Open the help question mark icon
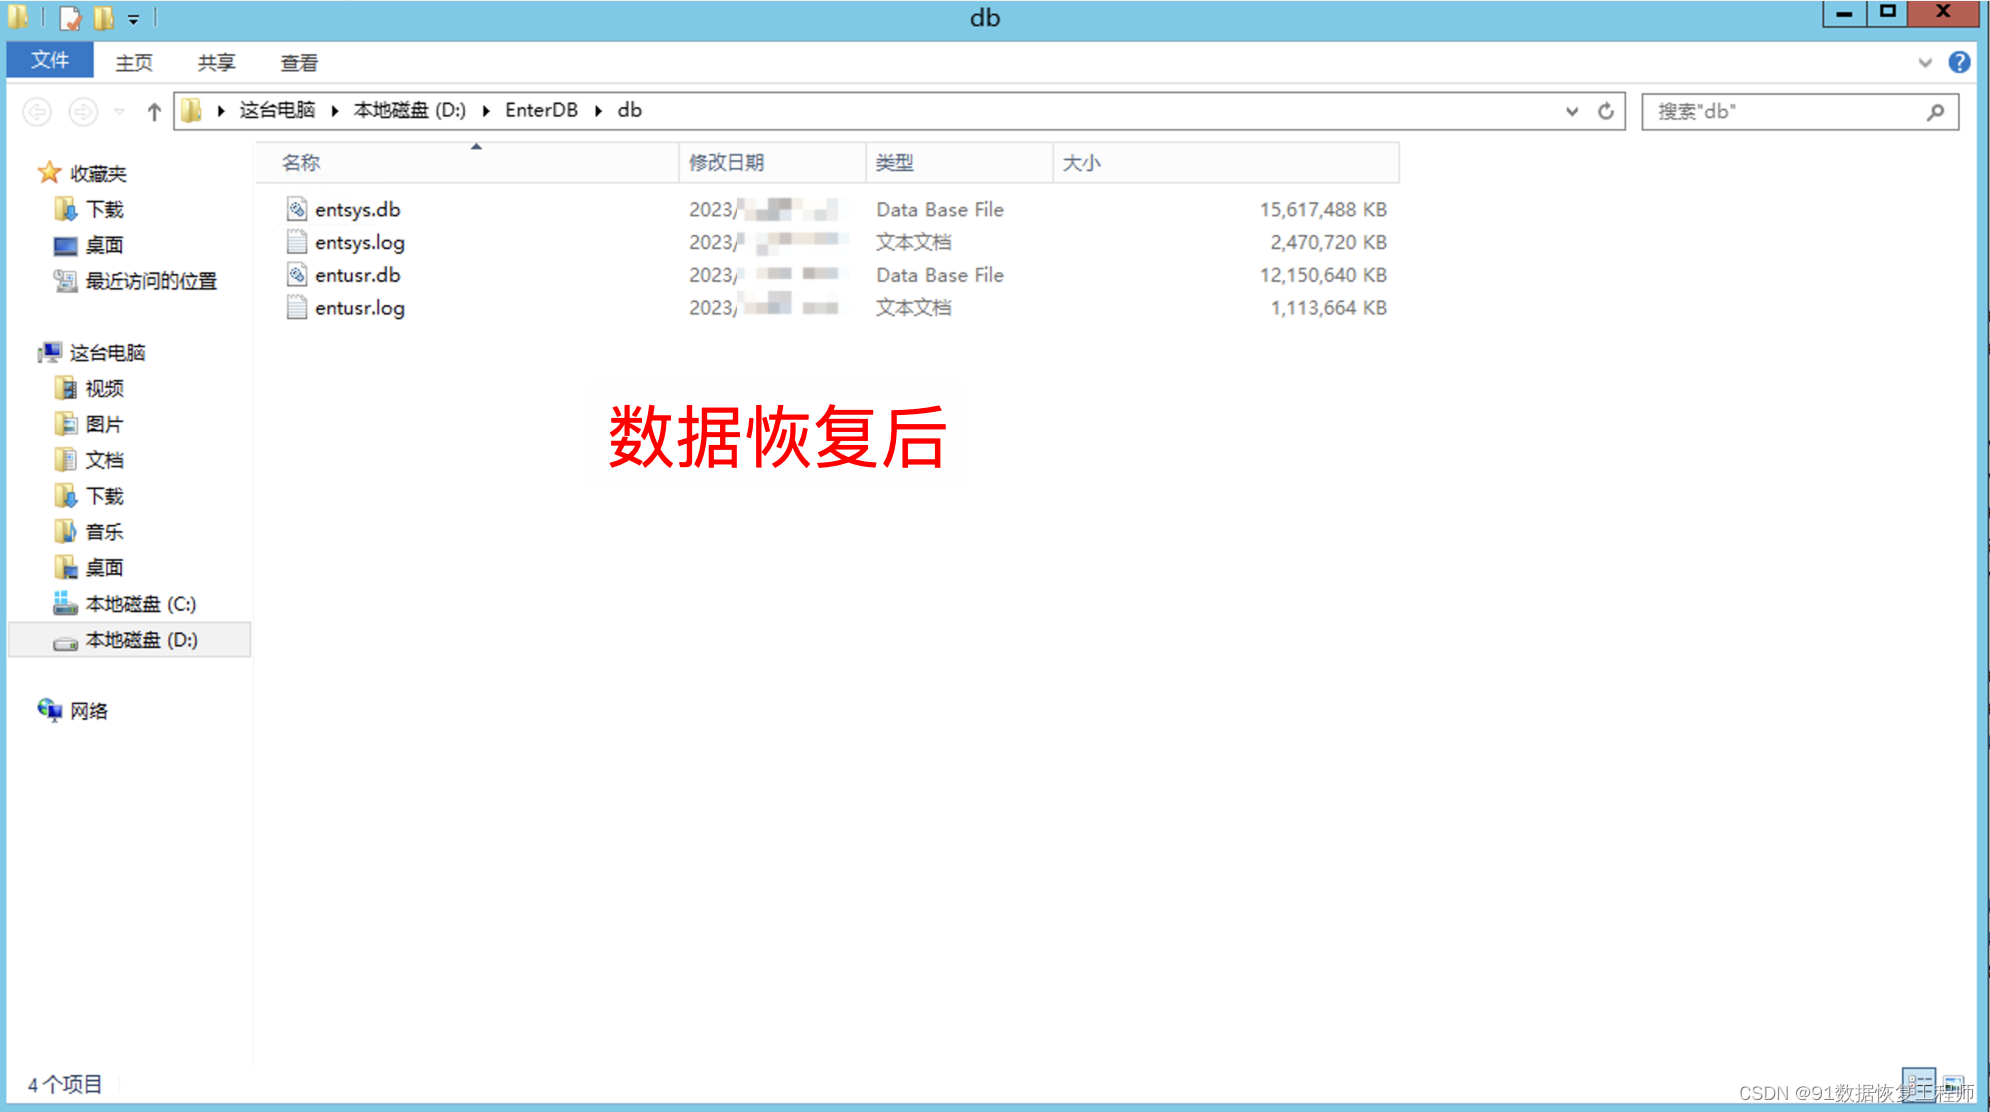The width and height of the screenshot is (1990, 1112). pyautogui.click(x=1959, y=62)
